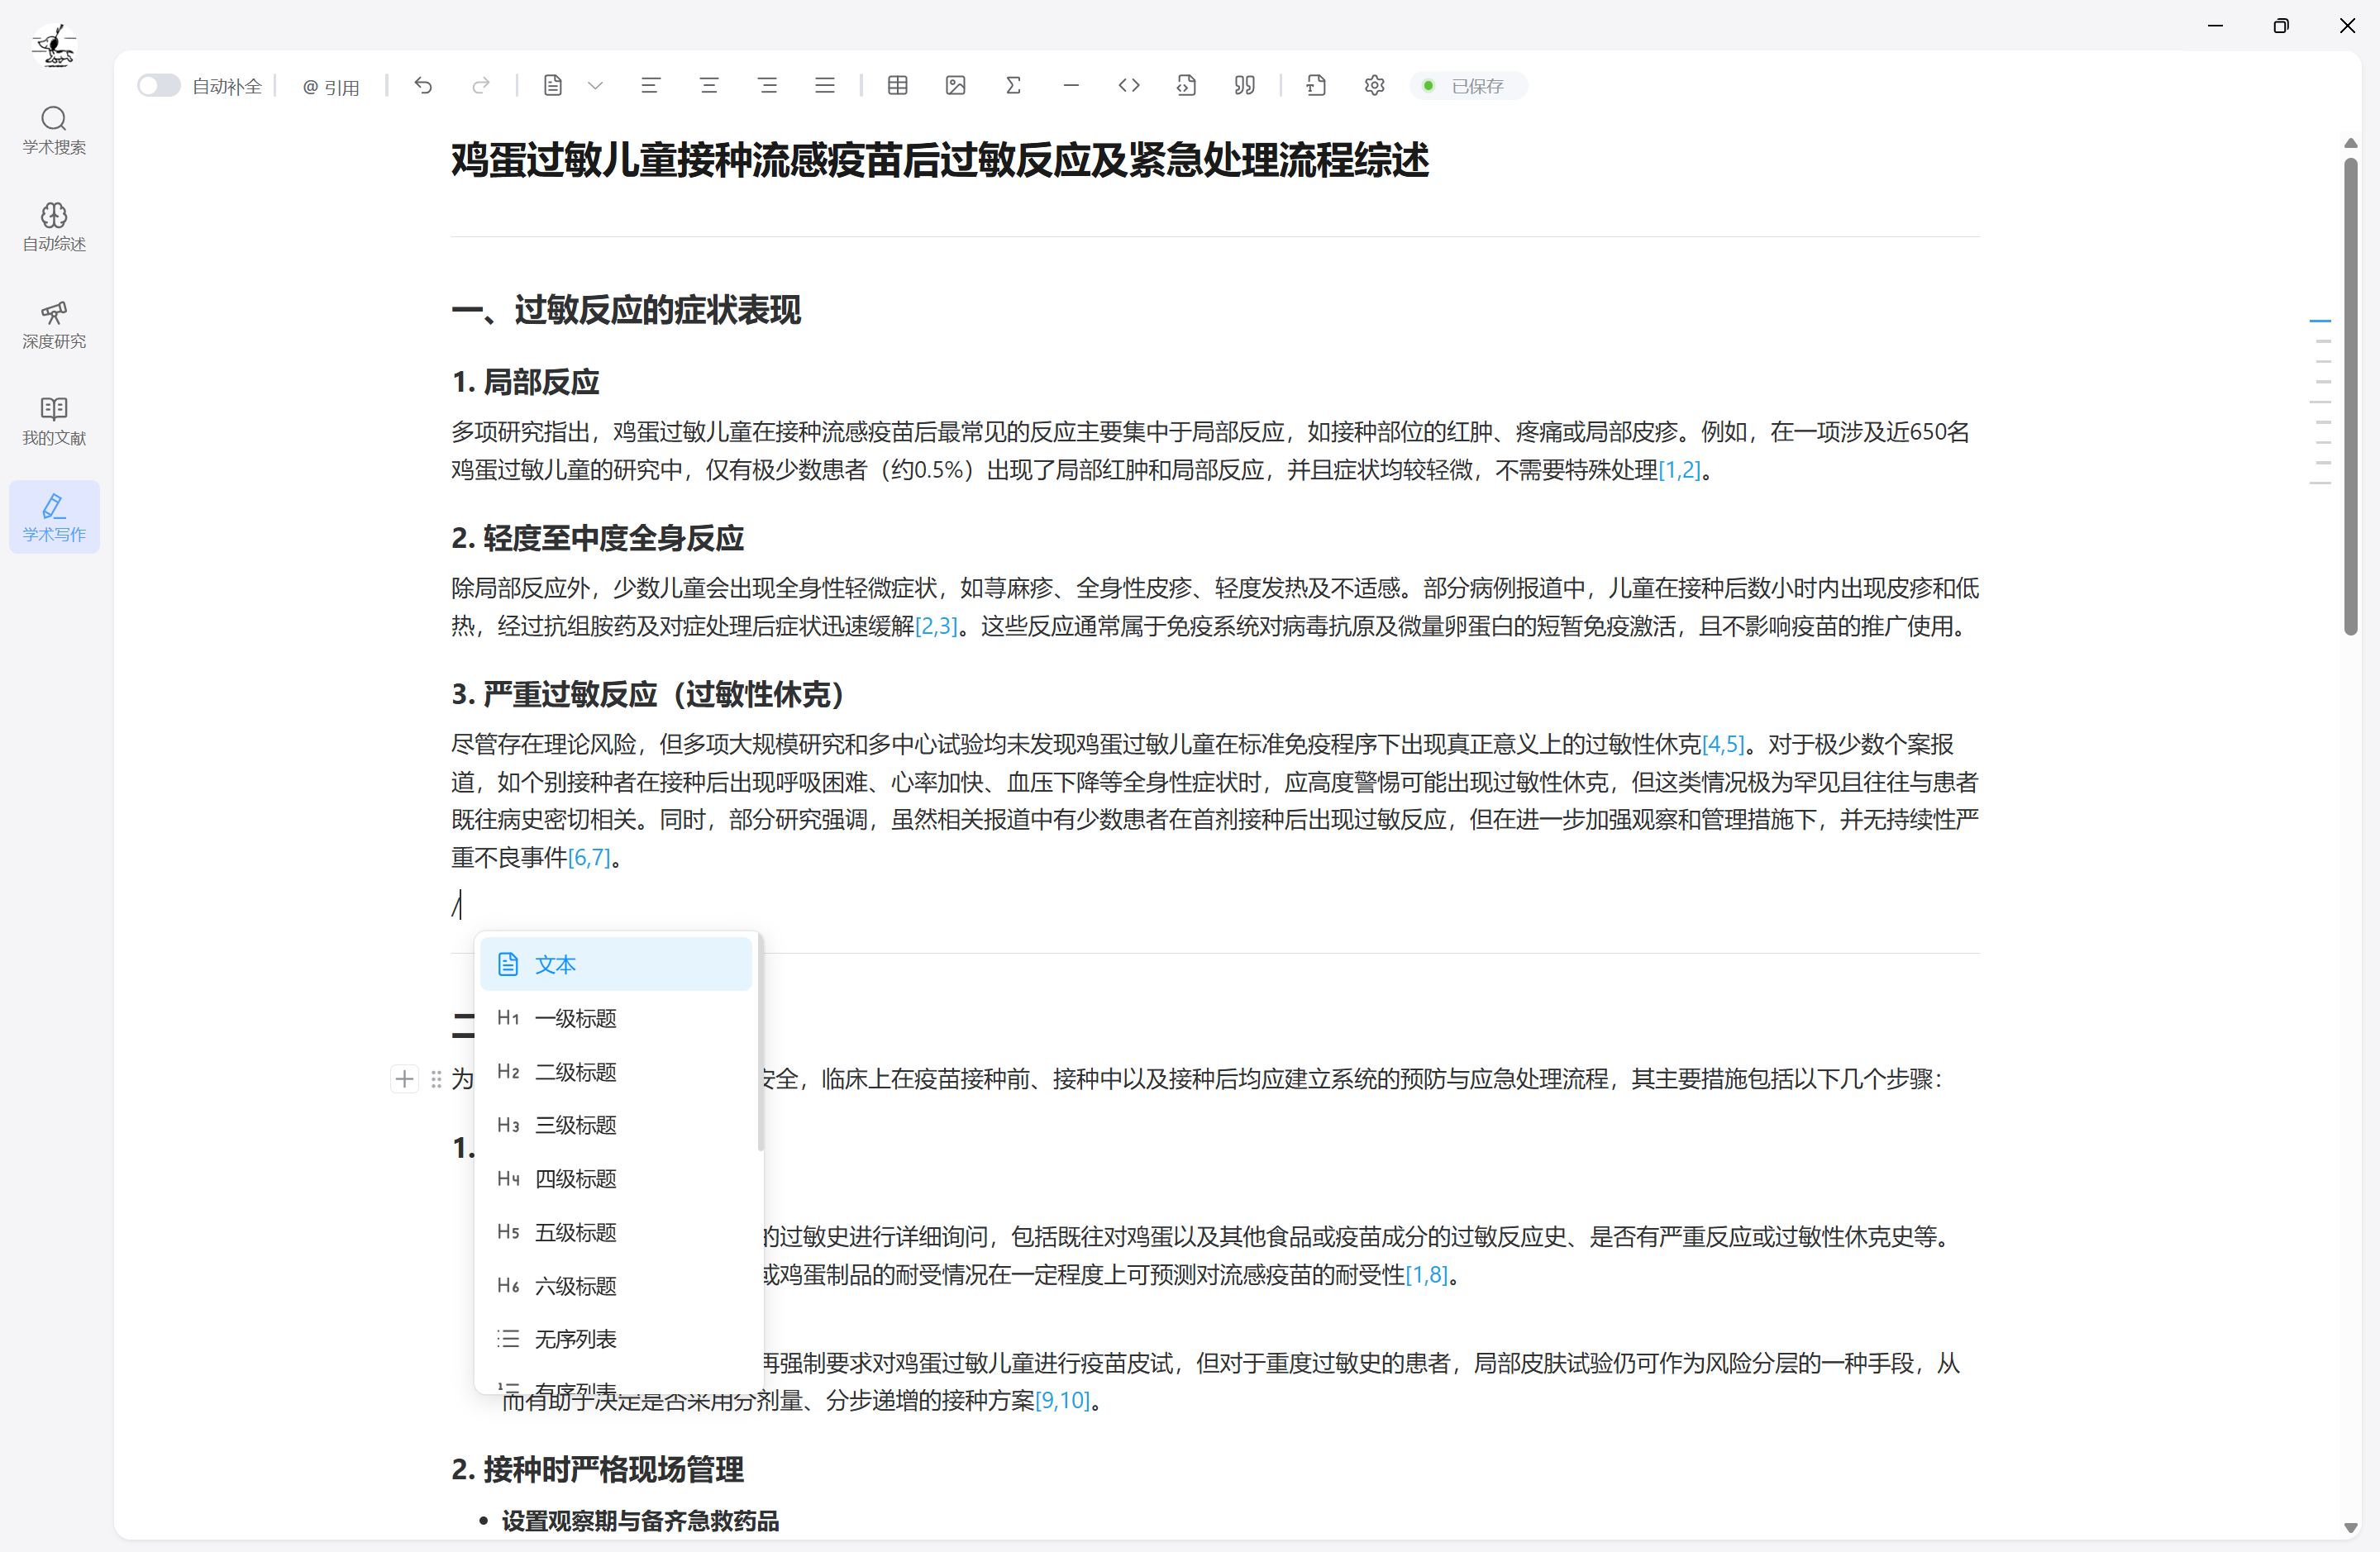Insert a table into the document
The height and width of the screenshot is (1552, 2380).
tap(897, 85)
